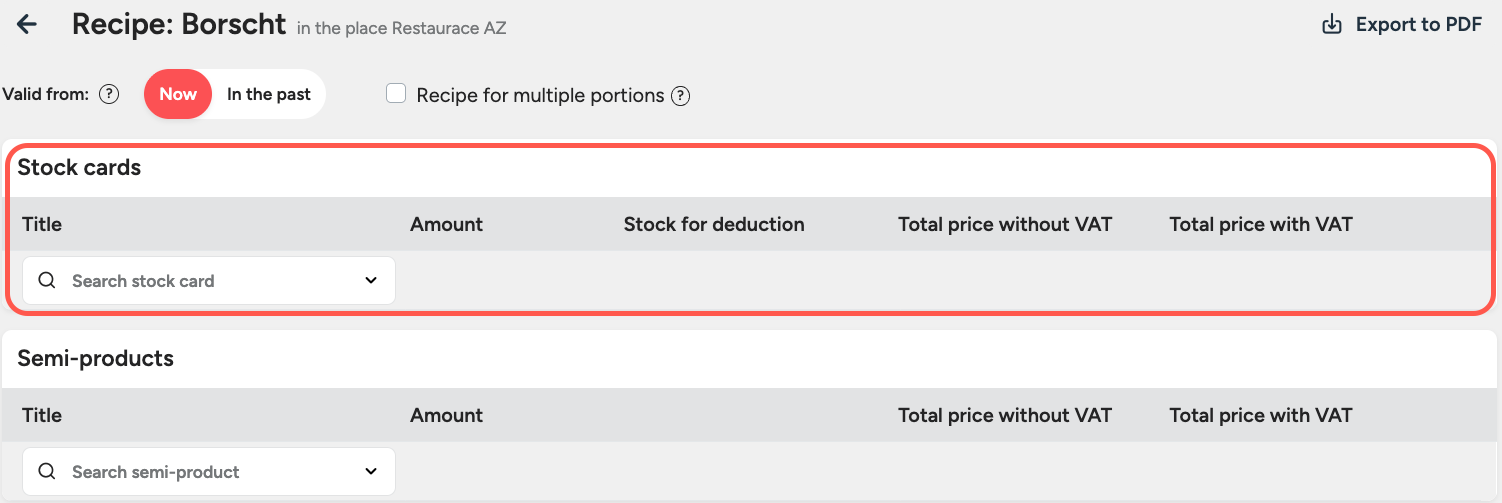Screen dimensions: 1502x503
Task: Click the Title header under Stock cards
Action: pyautogui.click(x=42, y=224)
